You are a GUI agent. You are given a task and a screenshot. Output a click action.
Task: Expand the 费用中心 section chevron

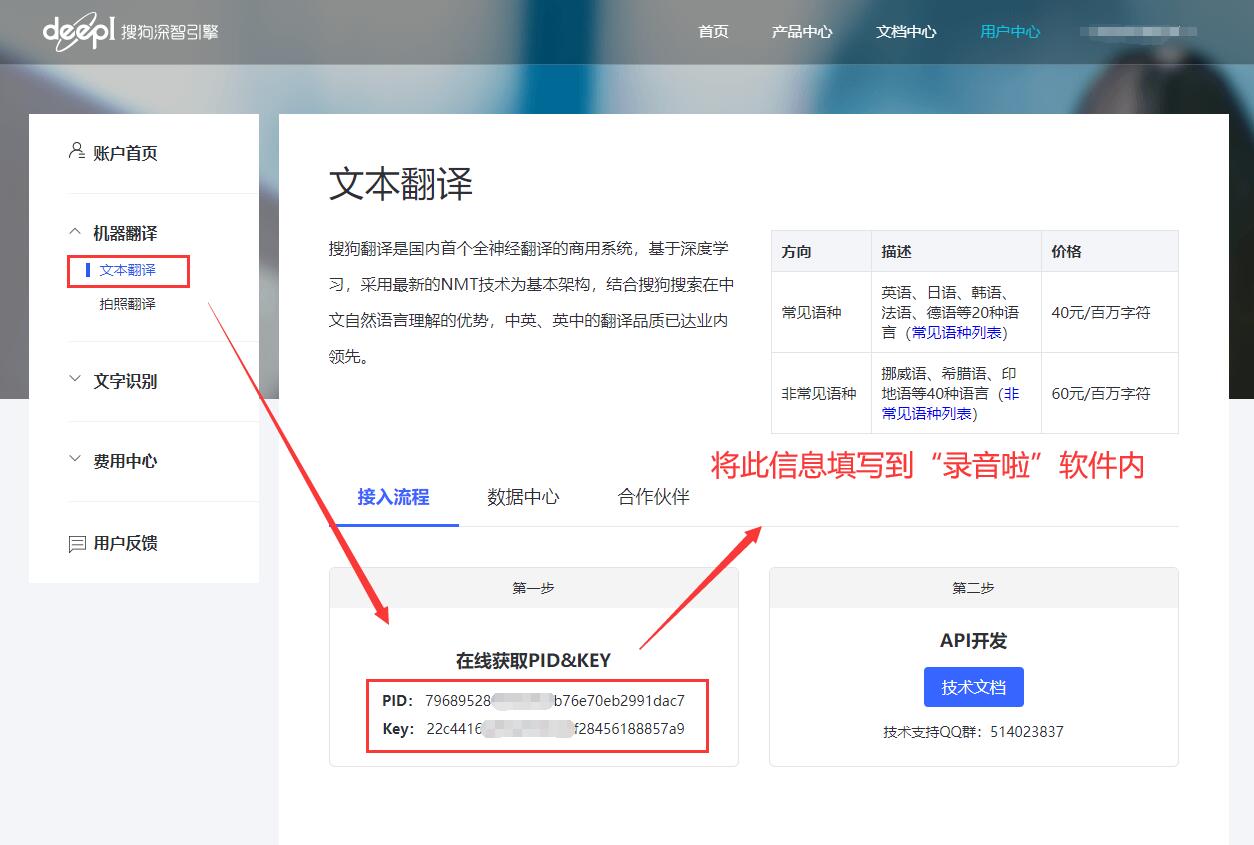[74, 459]
